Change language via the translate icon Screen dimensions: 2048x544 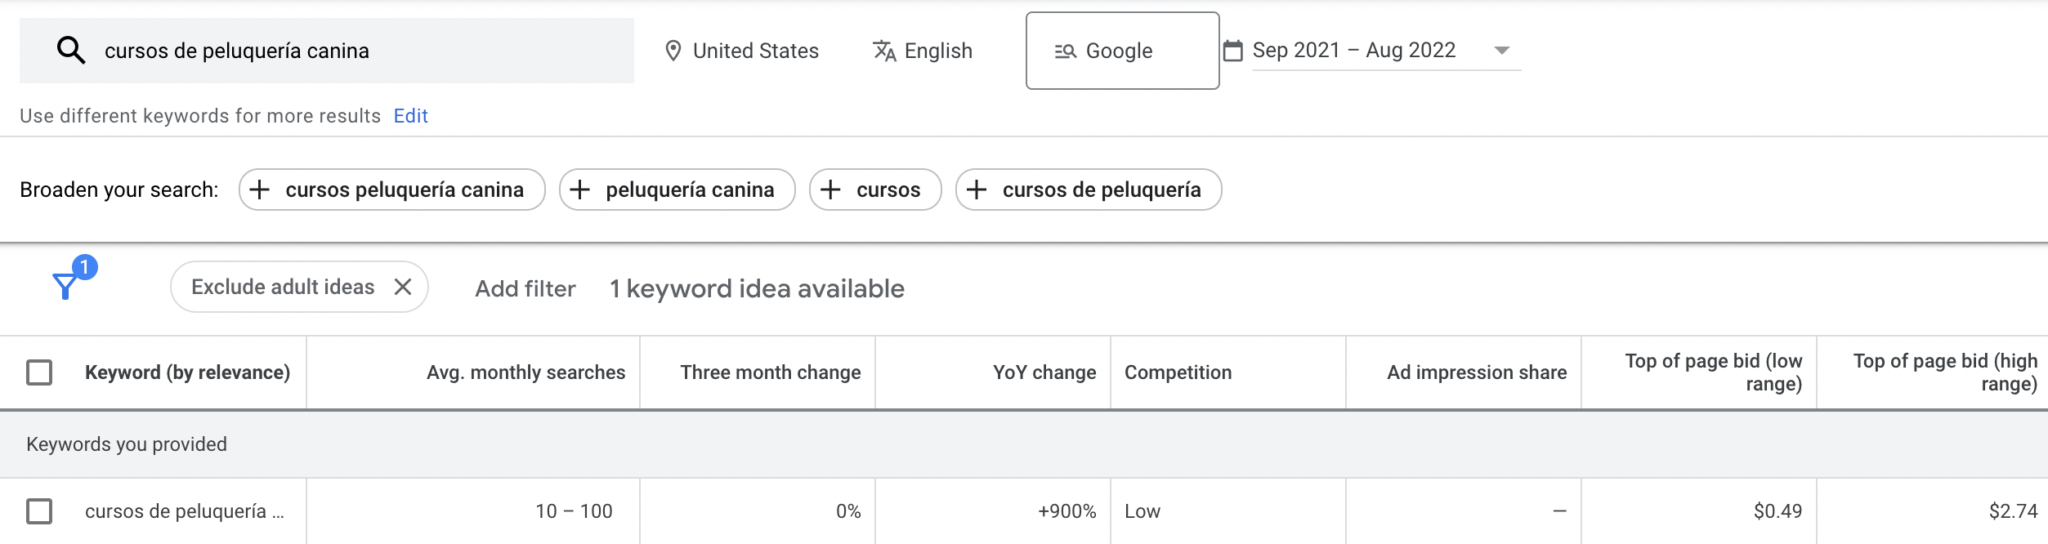tap(884, 50)
